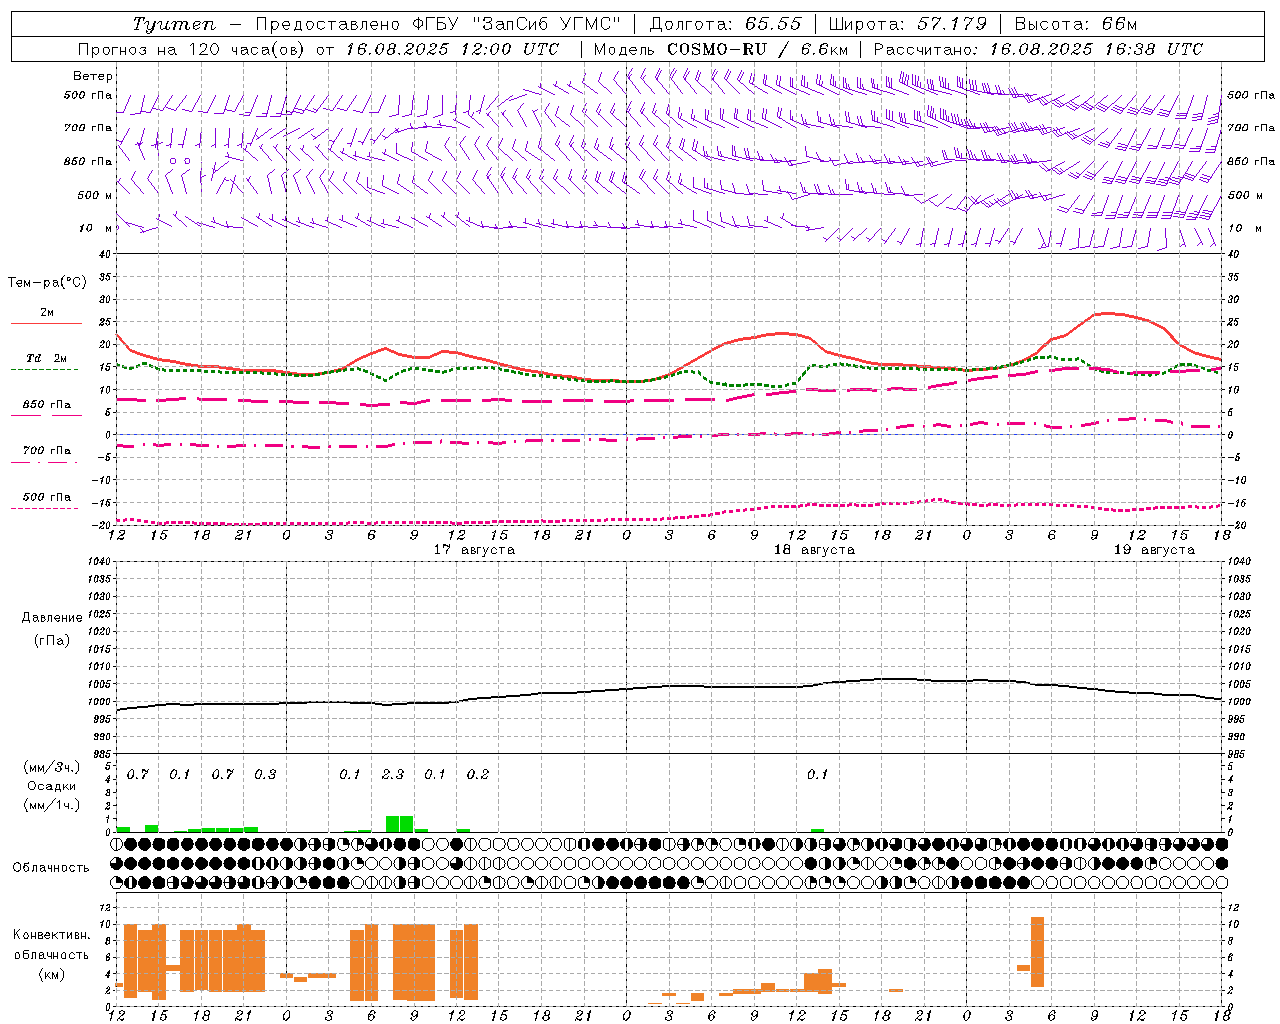
Task: Click the Высота: 66м elevation value
Action: [1076, 24]
